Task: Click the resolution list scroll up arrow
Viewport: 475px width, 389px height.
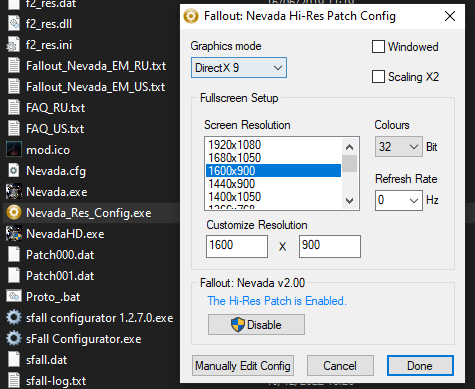Action: (x=349, y=147)
